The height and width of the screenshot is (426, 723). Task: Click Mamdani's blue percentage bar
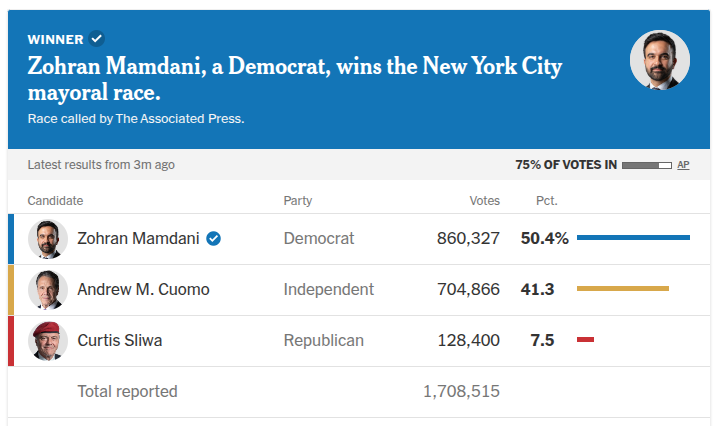[x=633, y=238]
